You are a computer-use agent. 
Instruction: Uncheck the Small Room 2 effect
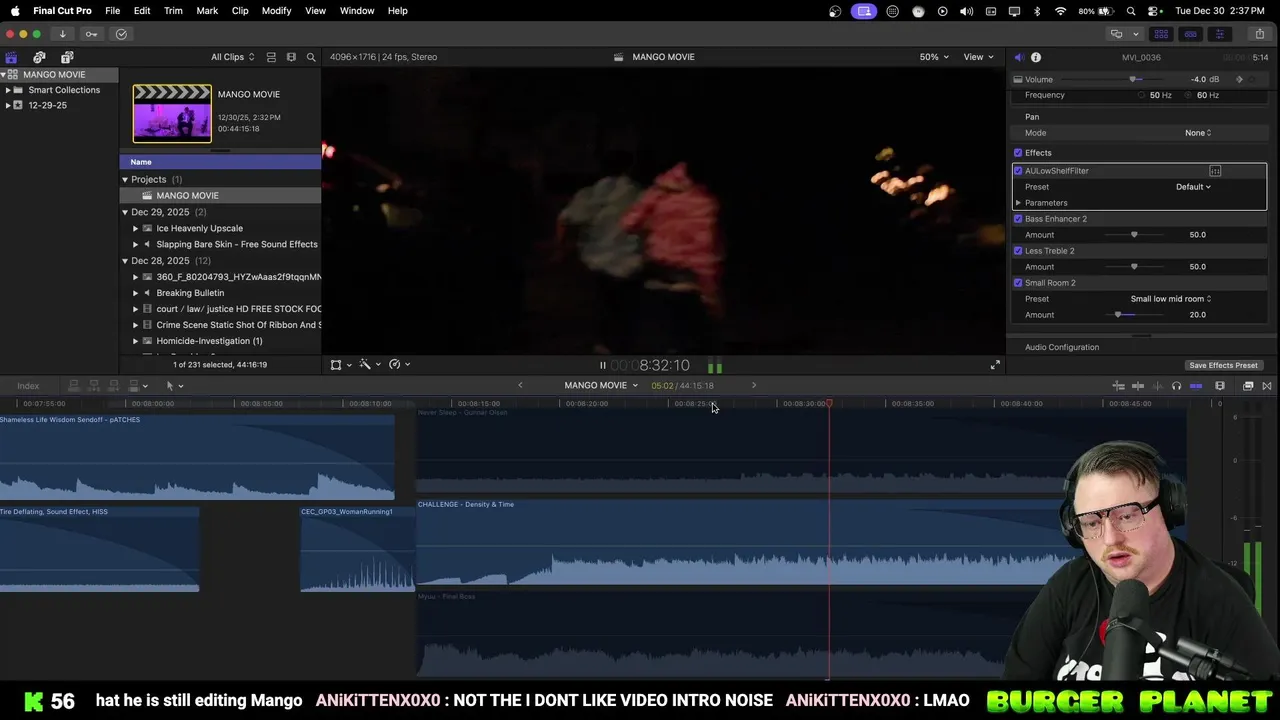pyautogui.click(x=1018, y=283)
